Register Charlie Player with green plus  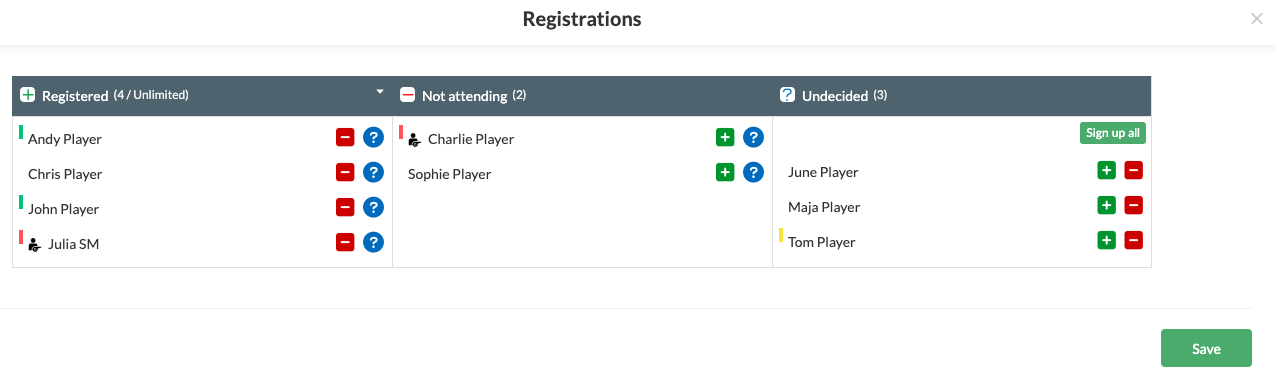tap(725, 137)
